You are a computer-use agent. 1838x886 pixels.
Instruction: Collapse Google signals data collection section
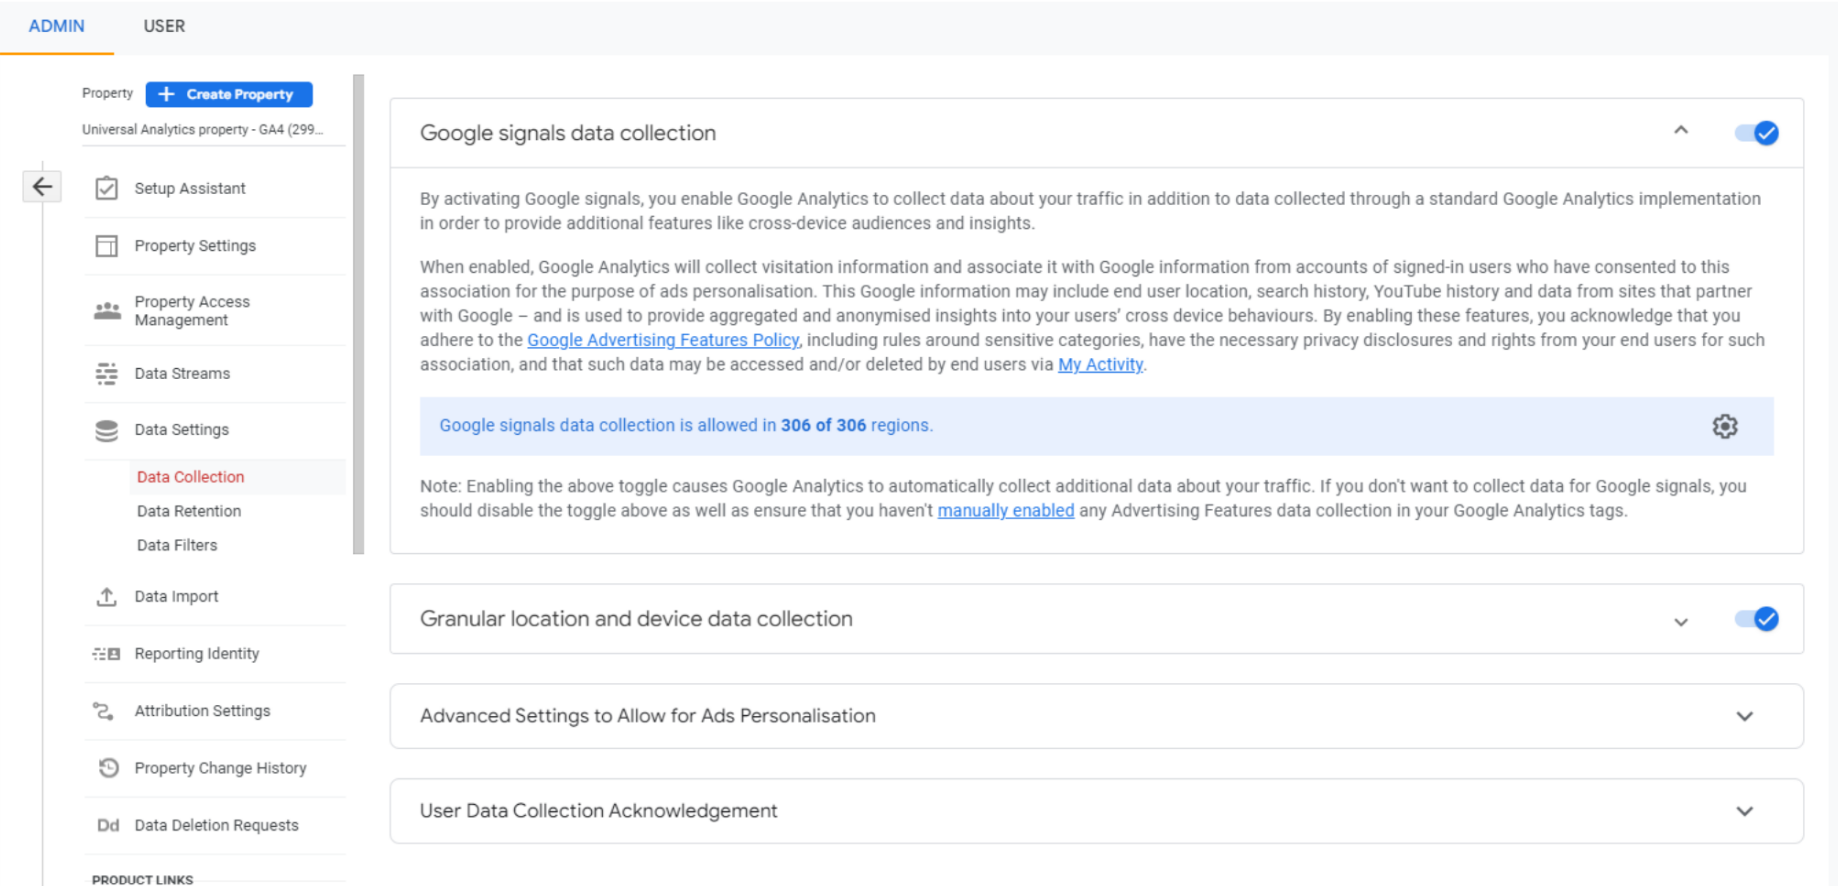(1681, 131)
